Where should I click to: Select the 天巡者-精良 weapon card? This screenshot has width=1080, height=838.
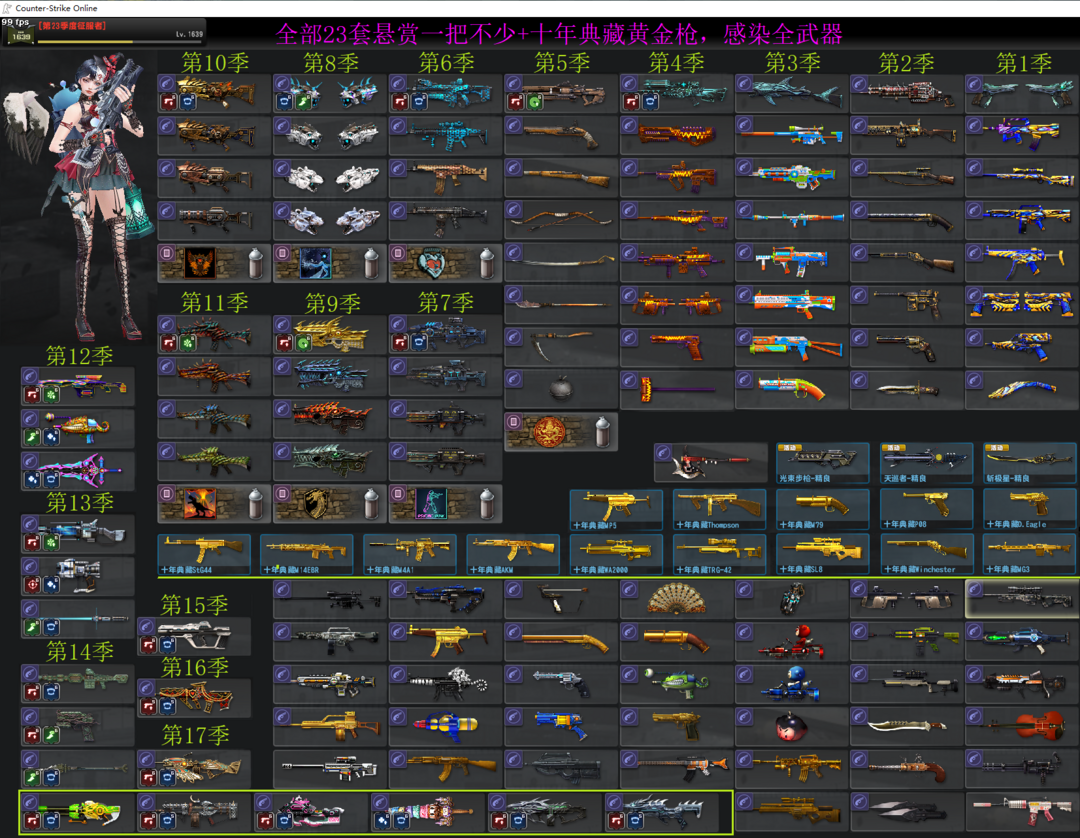click(x=926, y=462)
